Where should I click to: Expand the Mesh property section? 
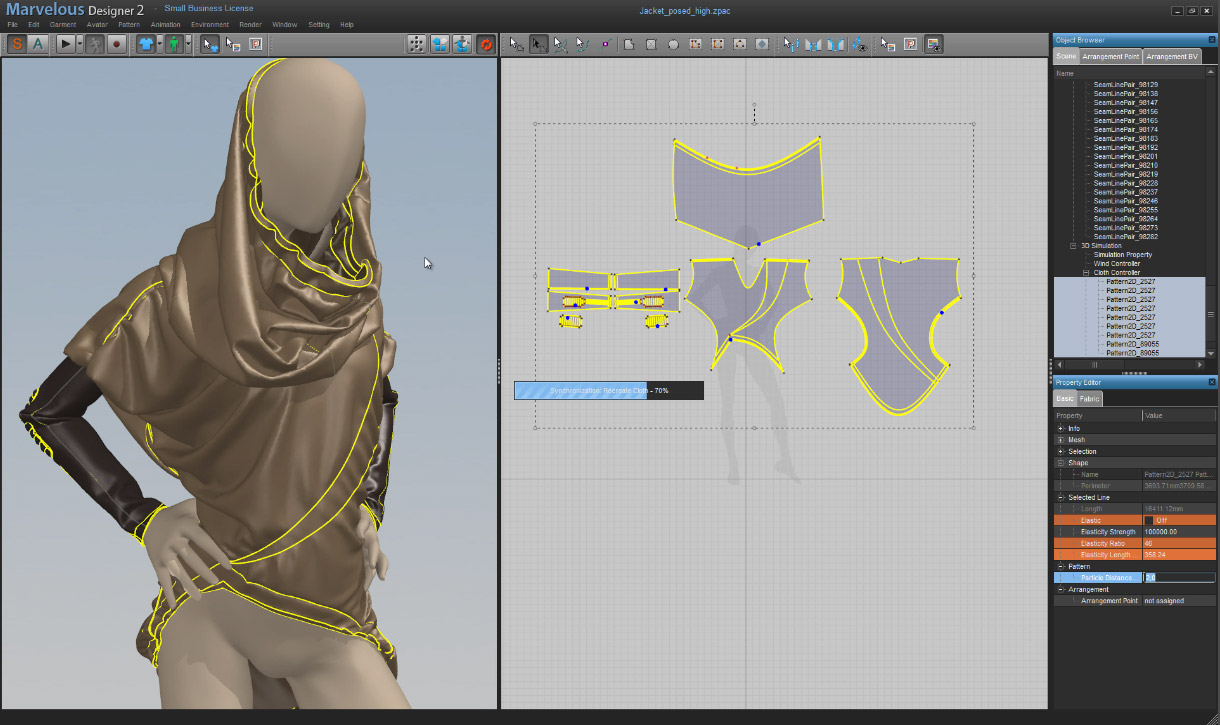pos(1061,440)
